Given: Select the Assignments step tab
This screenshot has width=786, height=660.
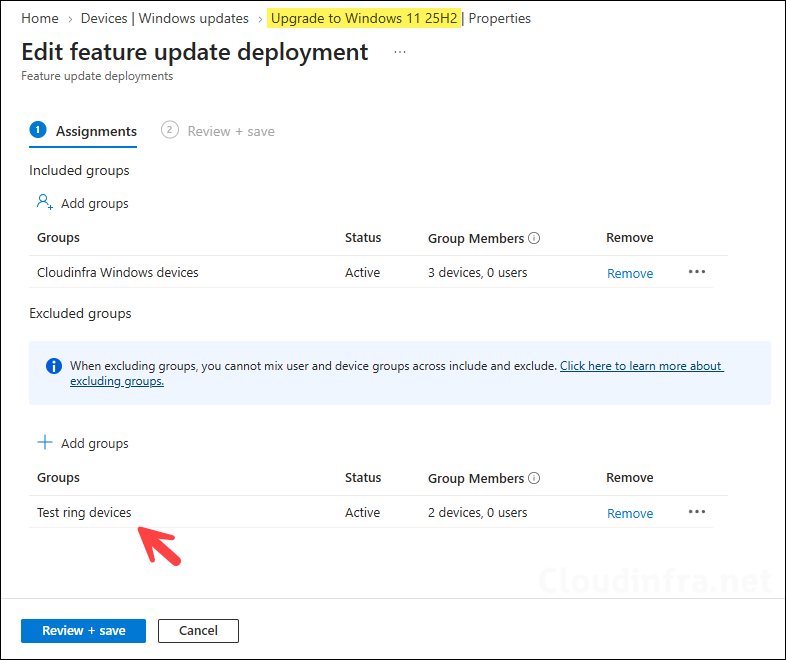Looking at the screenshot, I should coord(83,131).
